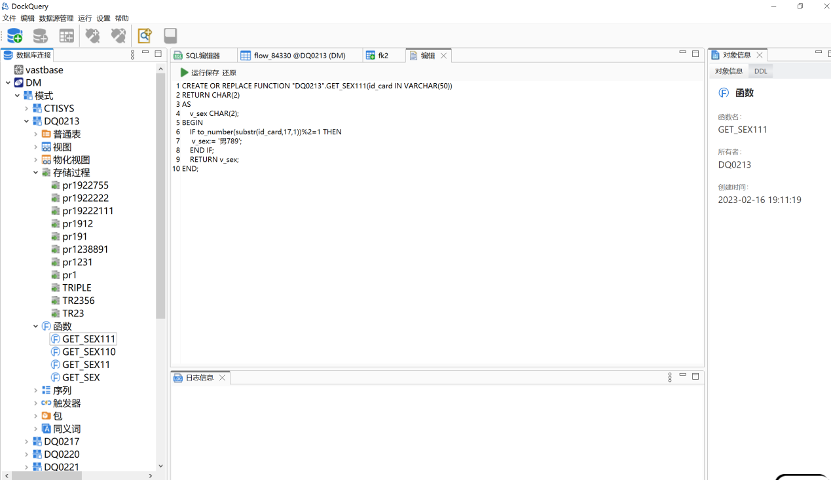Image resolution: width=832 pixels, height=480 pixels.
Task: Click the new database connection icon
Action: coord(14,36)
